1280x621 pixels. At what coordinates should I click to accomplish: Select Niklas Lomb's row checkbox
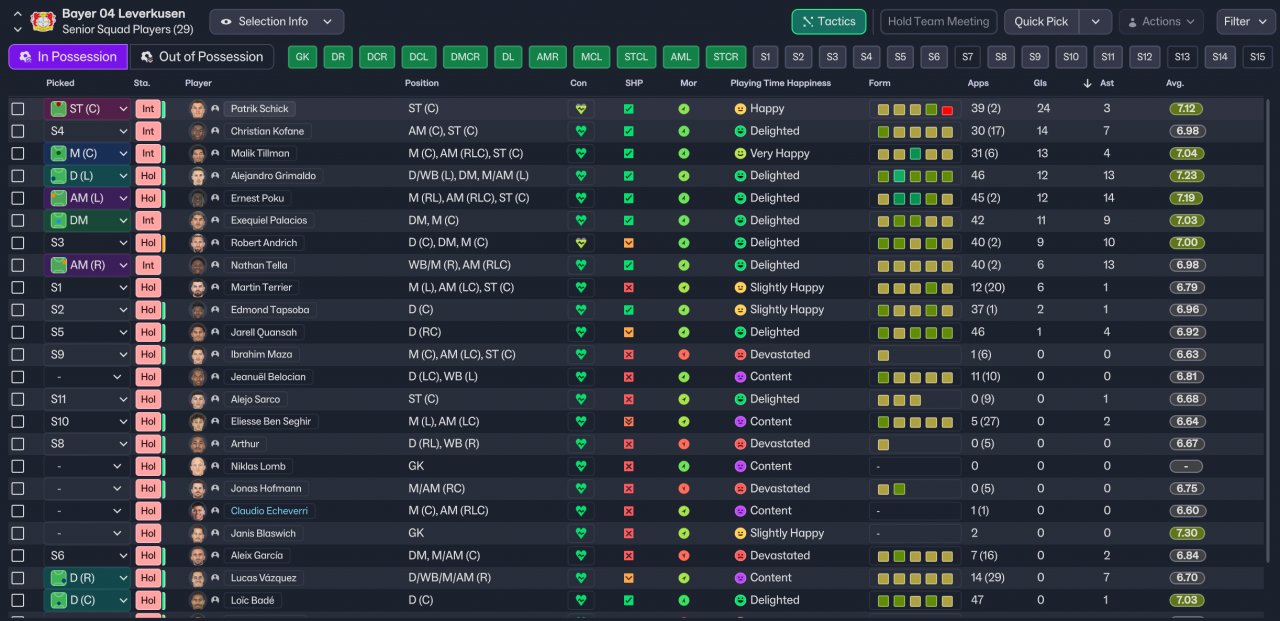pyautogui.click(x=18, y=466)
